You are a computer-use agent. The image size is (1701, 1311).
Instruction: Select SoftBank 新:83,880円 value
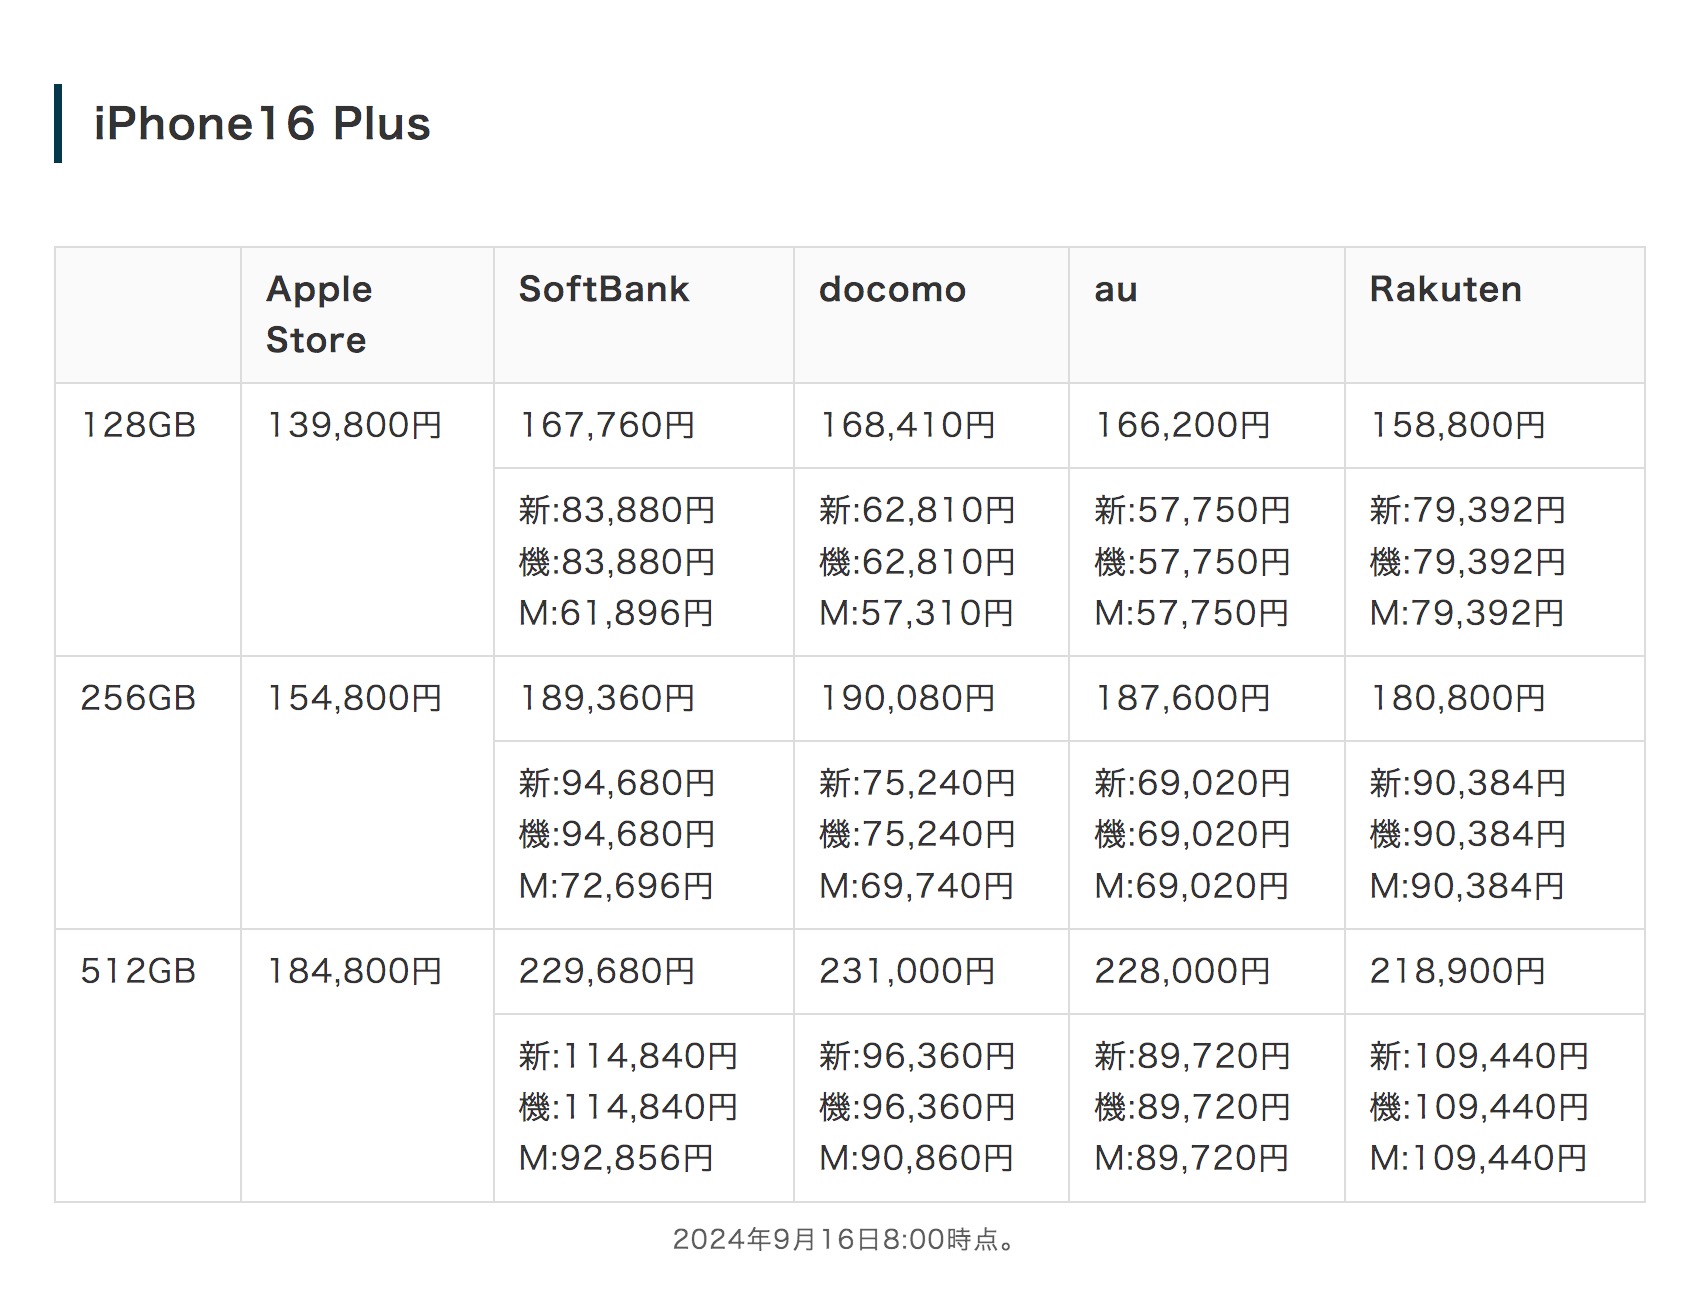click(617, 510)
